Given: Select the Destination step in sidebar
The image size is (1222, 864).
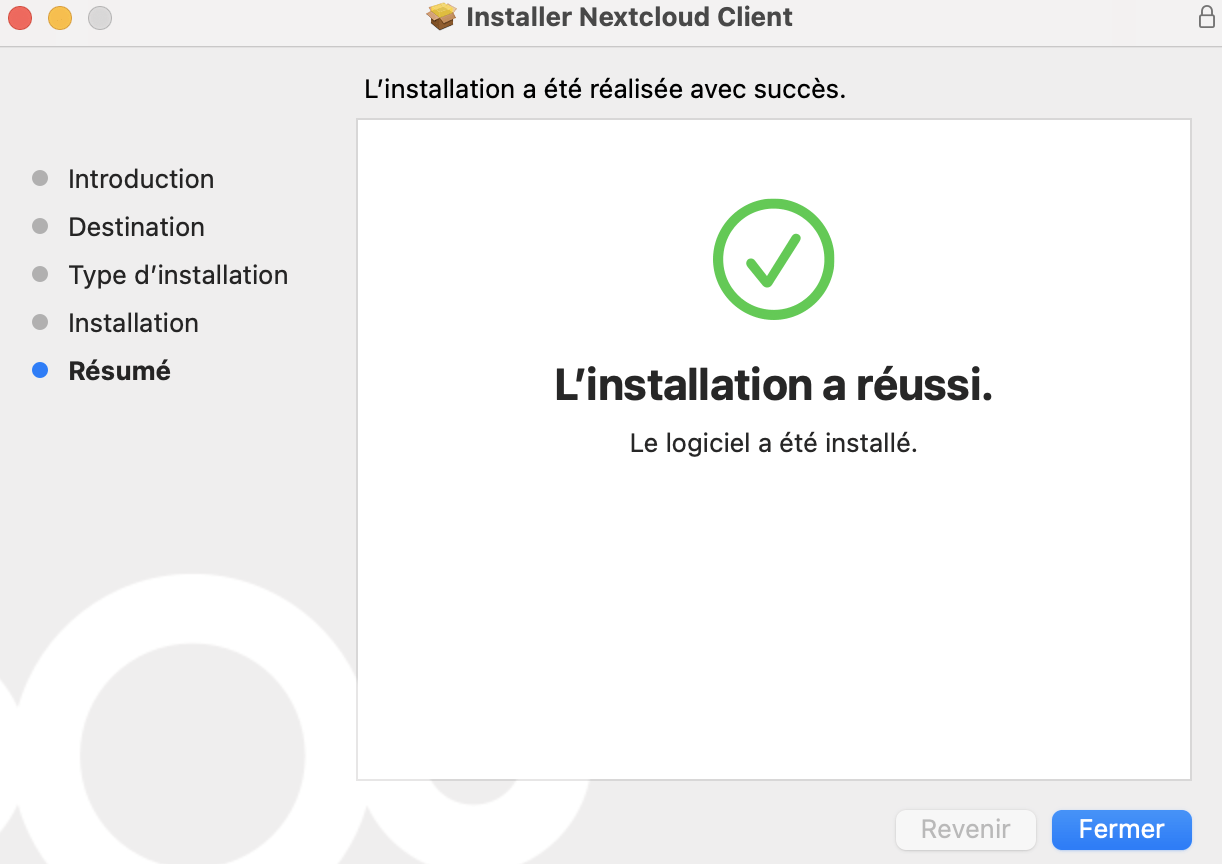Looking at the screenshot, I should (136, 227).
